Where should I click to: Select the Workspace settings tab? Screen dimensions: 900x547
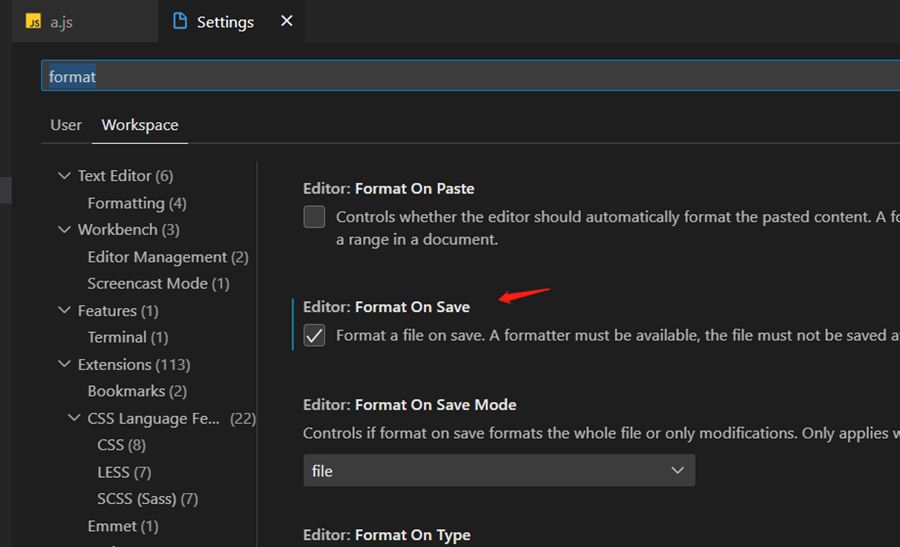140,125
